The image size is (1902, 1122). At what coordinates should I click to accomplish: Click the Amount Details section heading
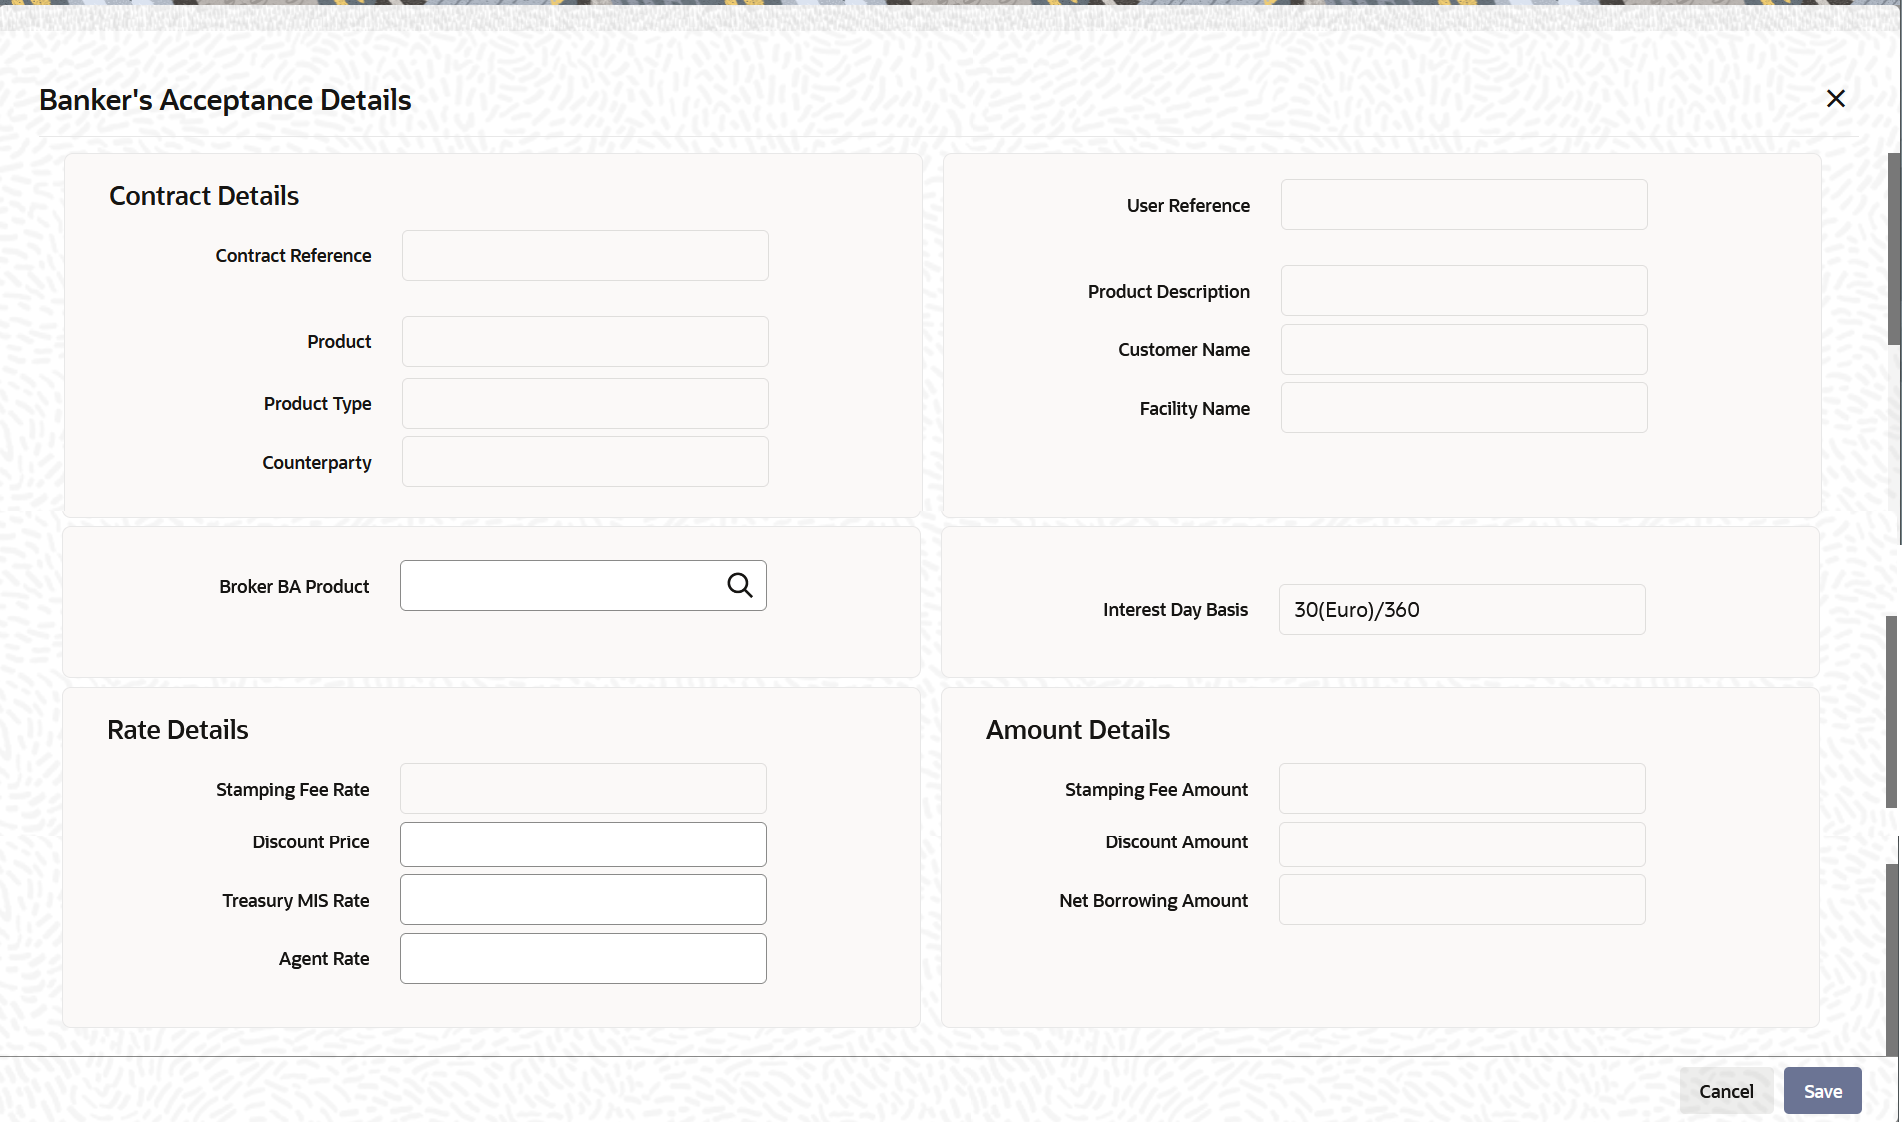pos(1078,730)
